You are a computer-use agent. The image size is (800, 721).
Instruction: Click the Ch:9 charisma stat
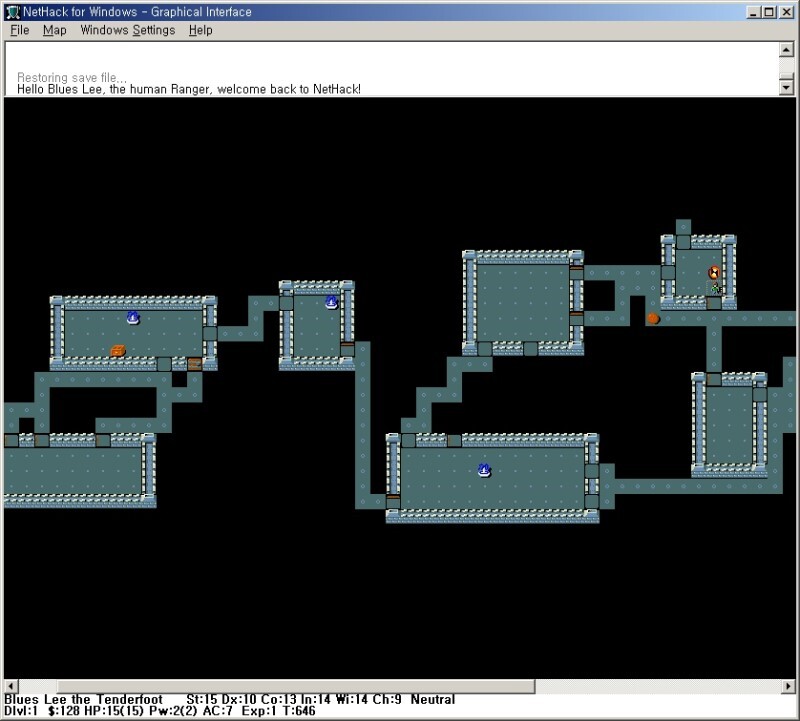coord(387,699)
